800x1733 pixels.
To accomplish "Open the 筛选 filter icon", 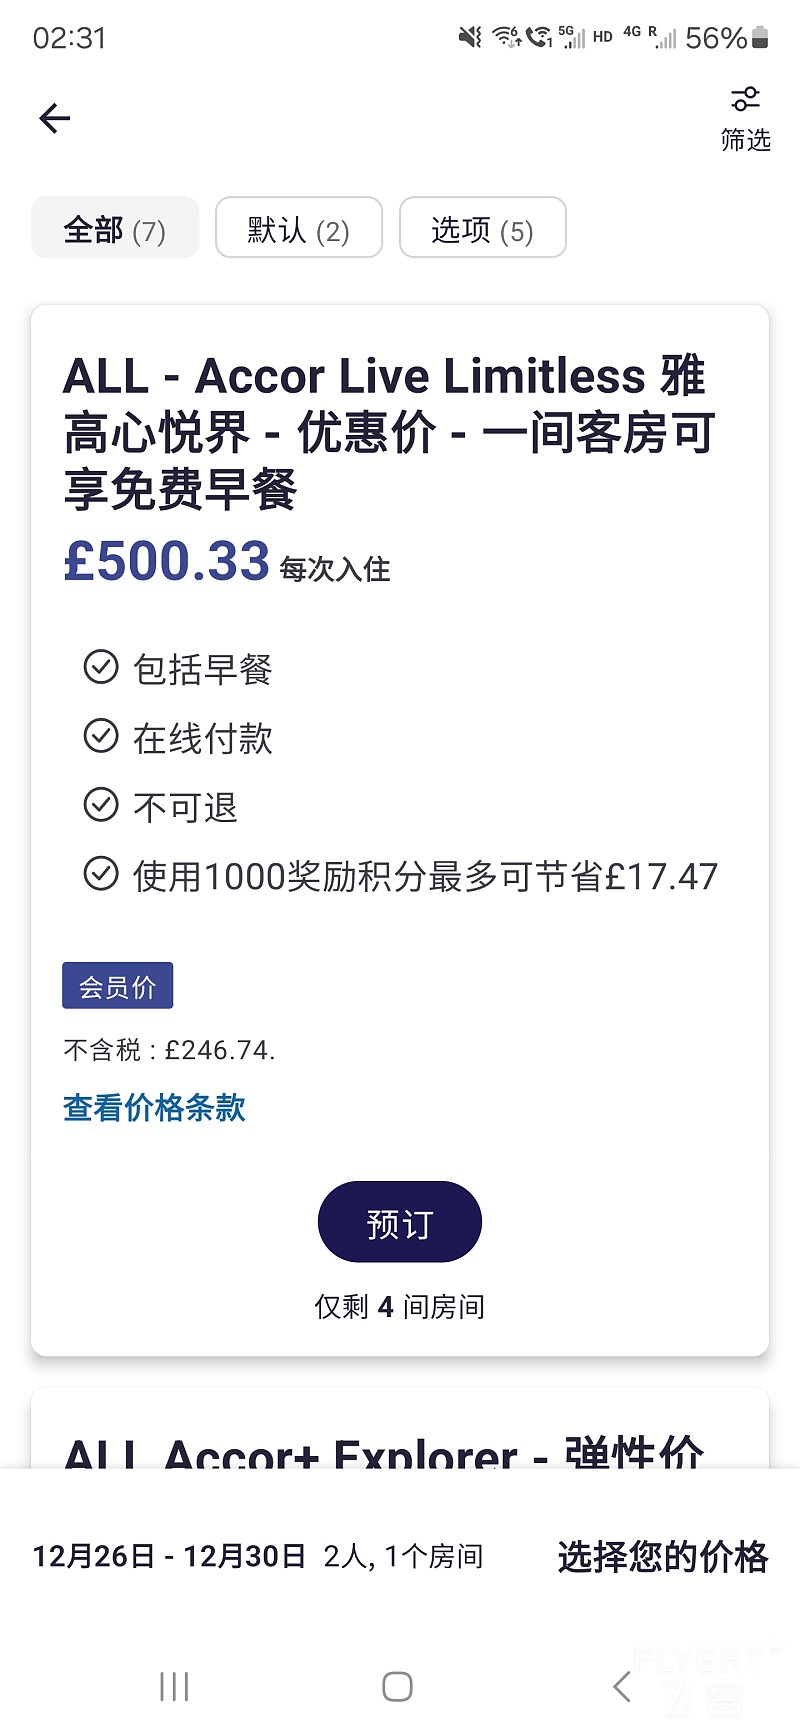I will click(x=745, y=100).
